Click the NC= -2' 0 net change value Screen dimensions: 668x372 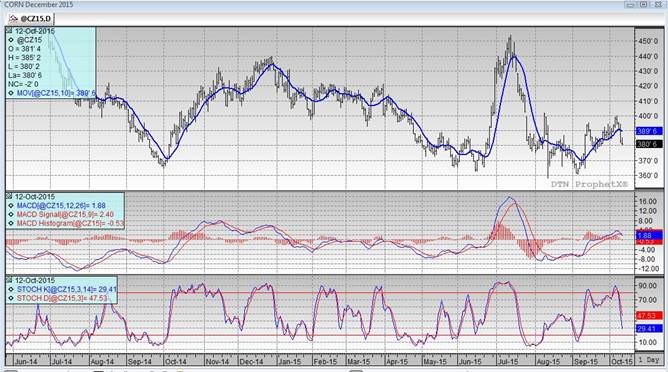(x=23, y=84)
